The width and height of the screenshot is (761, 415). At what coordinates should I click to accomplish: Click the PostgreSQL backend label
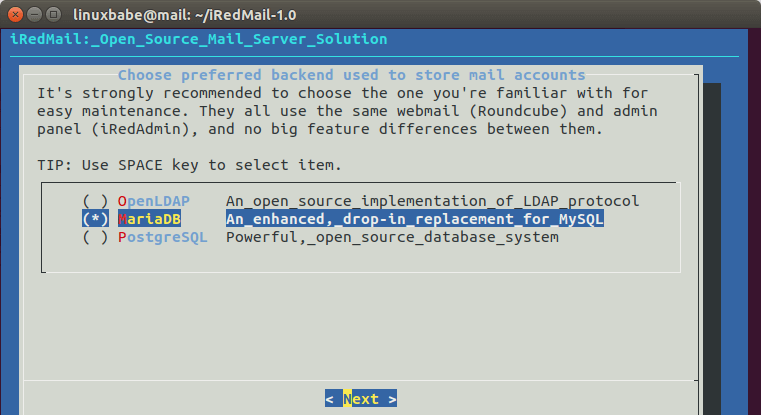[x=160, y=237]
